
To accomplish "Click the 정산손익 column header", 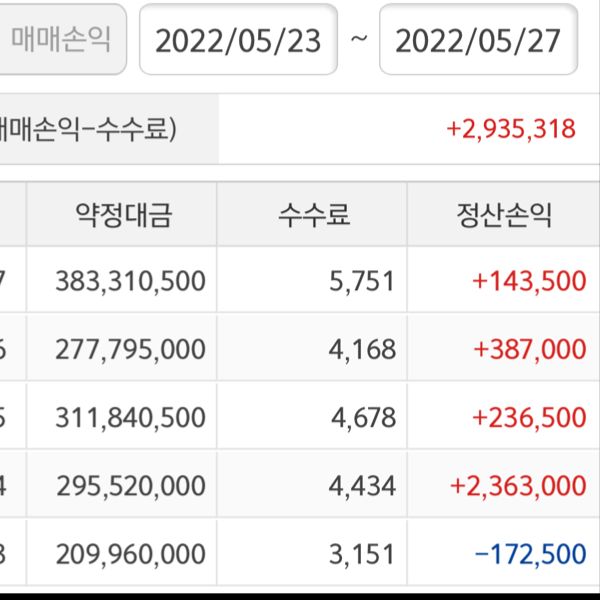I will (504, 215).
